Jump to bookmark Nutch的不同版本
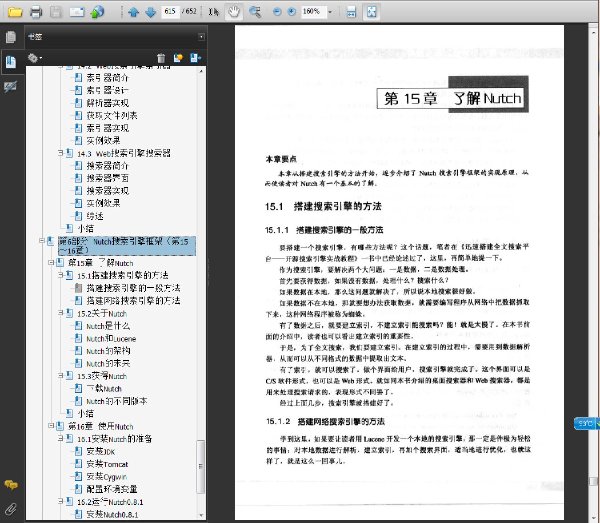The width and height of the screenshot is (600, 523). [x=116, y=401]
